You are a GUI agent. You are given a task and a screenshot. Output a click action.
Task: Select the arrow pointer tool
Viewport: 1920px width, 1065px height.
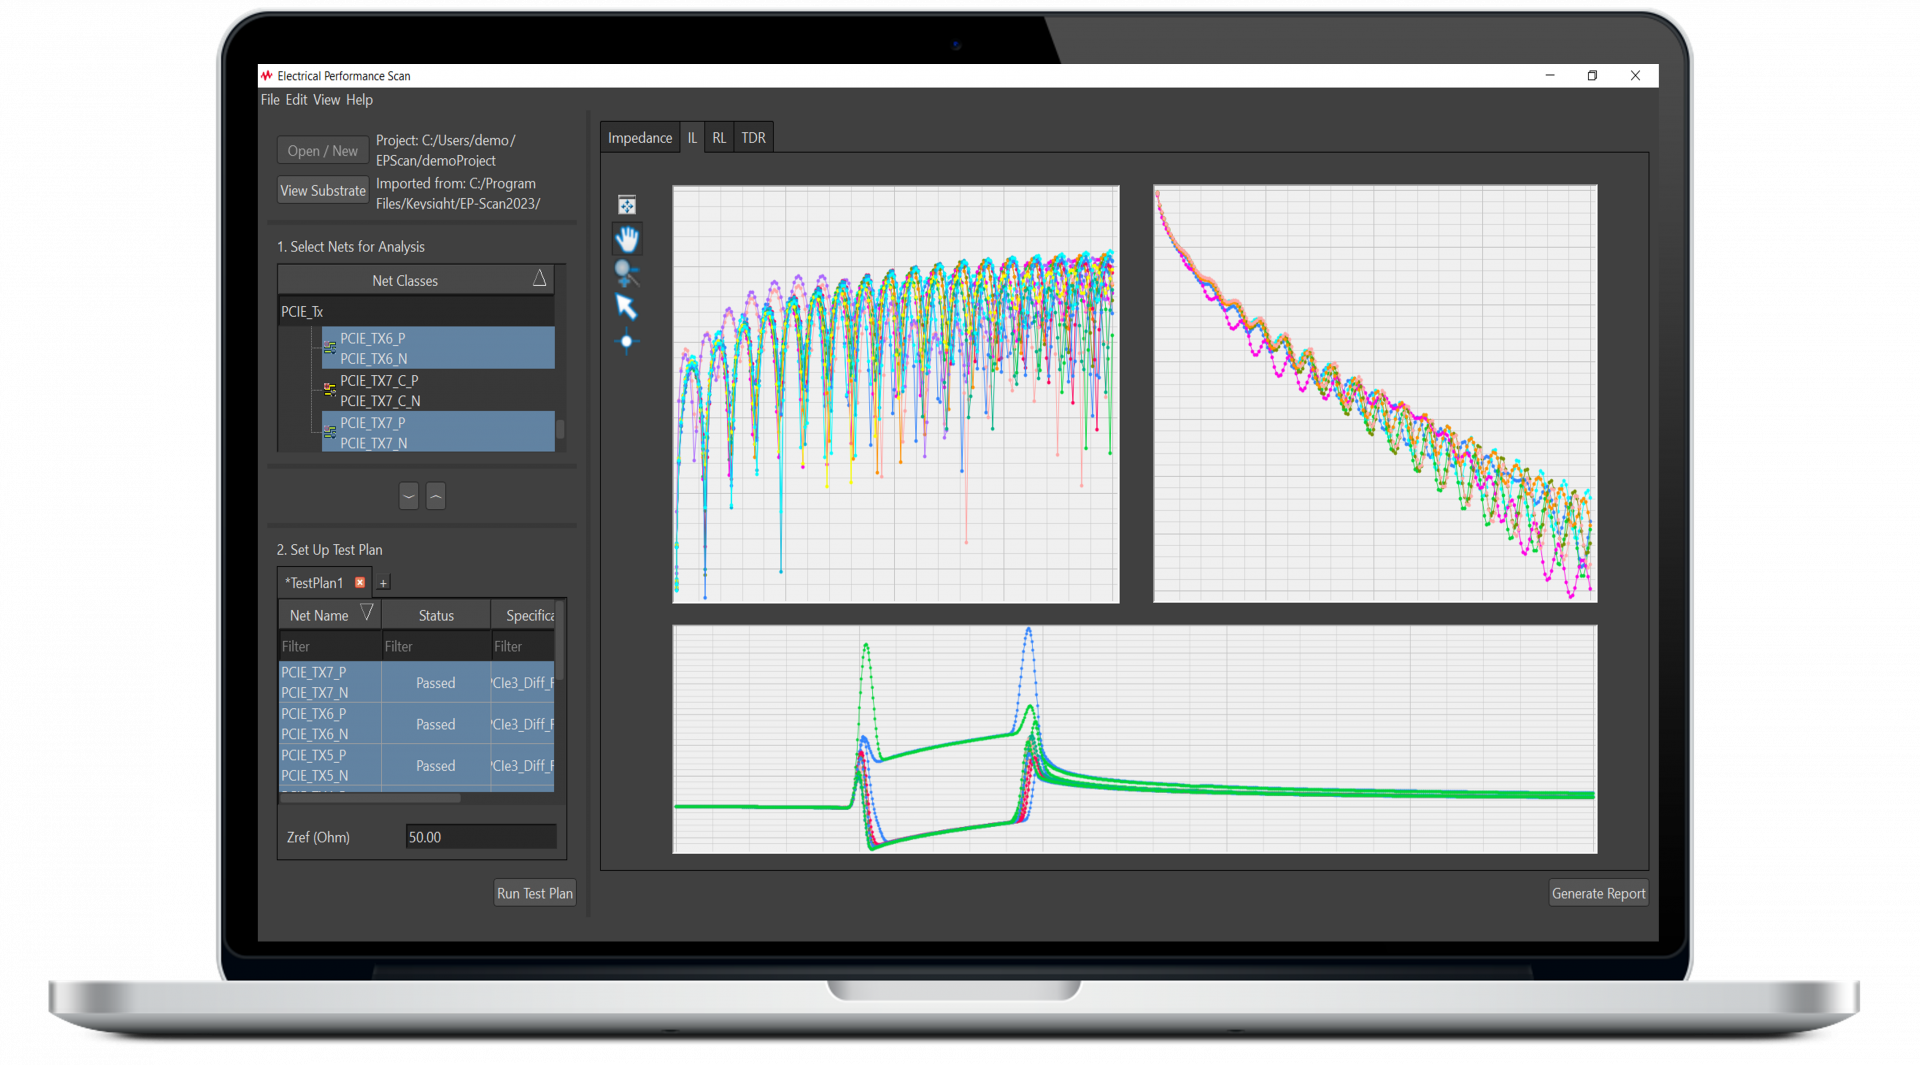pyautogui.click(x=626, y=307)
